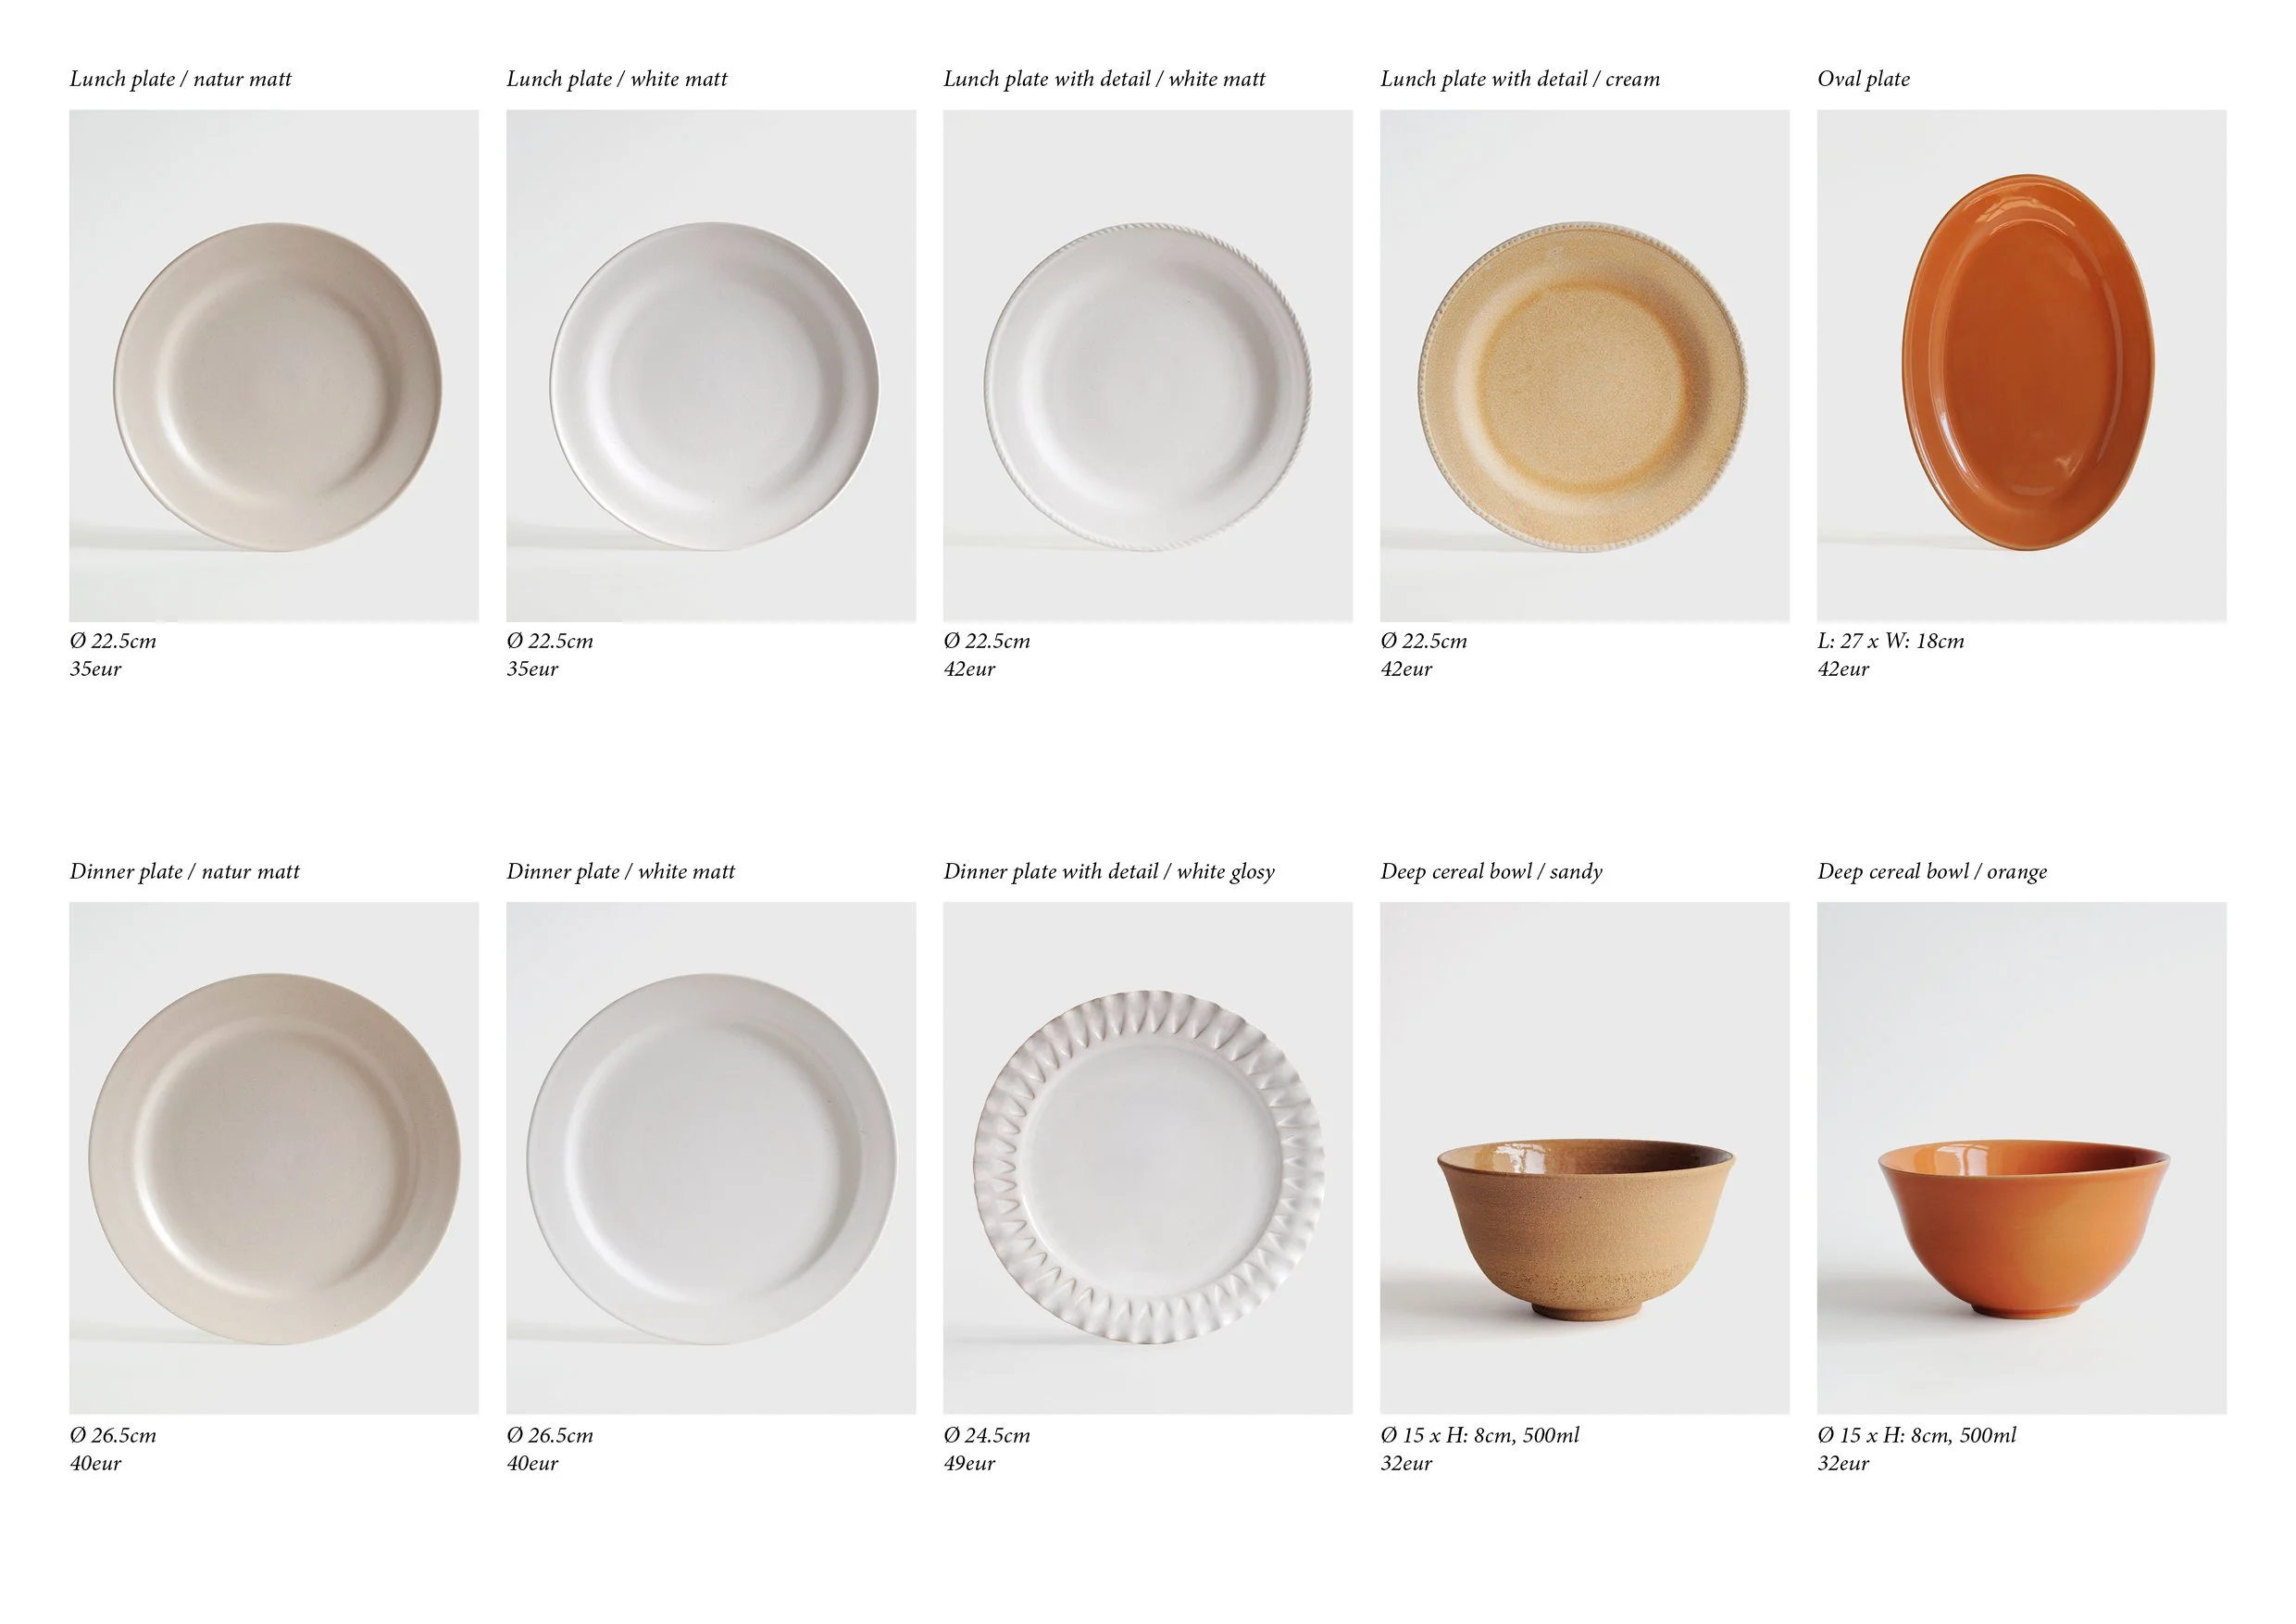
Task: Select the Lunch plate natur matt photo
Action: click(273, 366)
